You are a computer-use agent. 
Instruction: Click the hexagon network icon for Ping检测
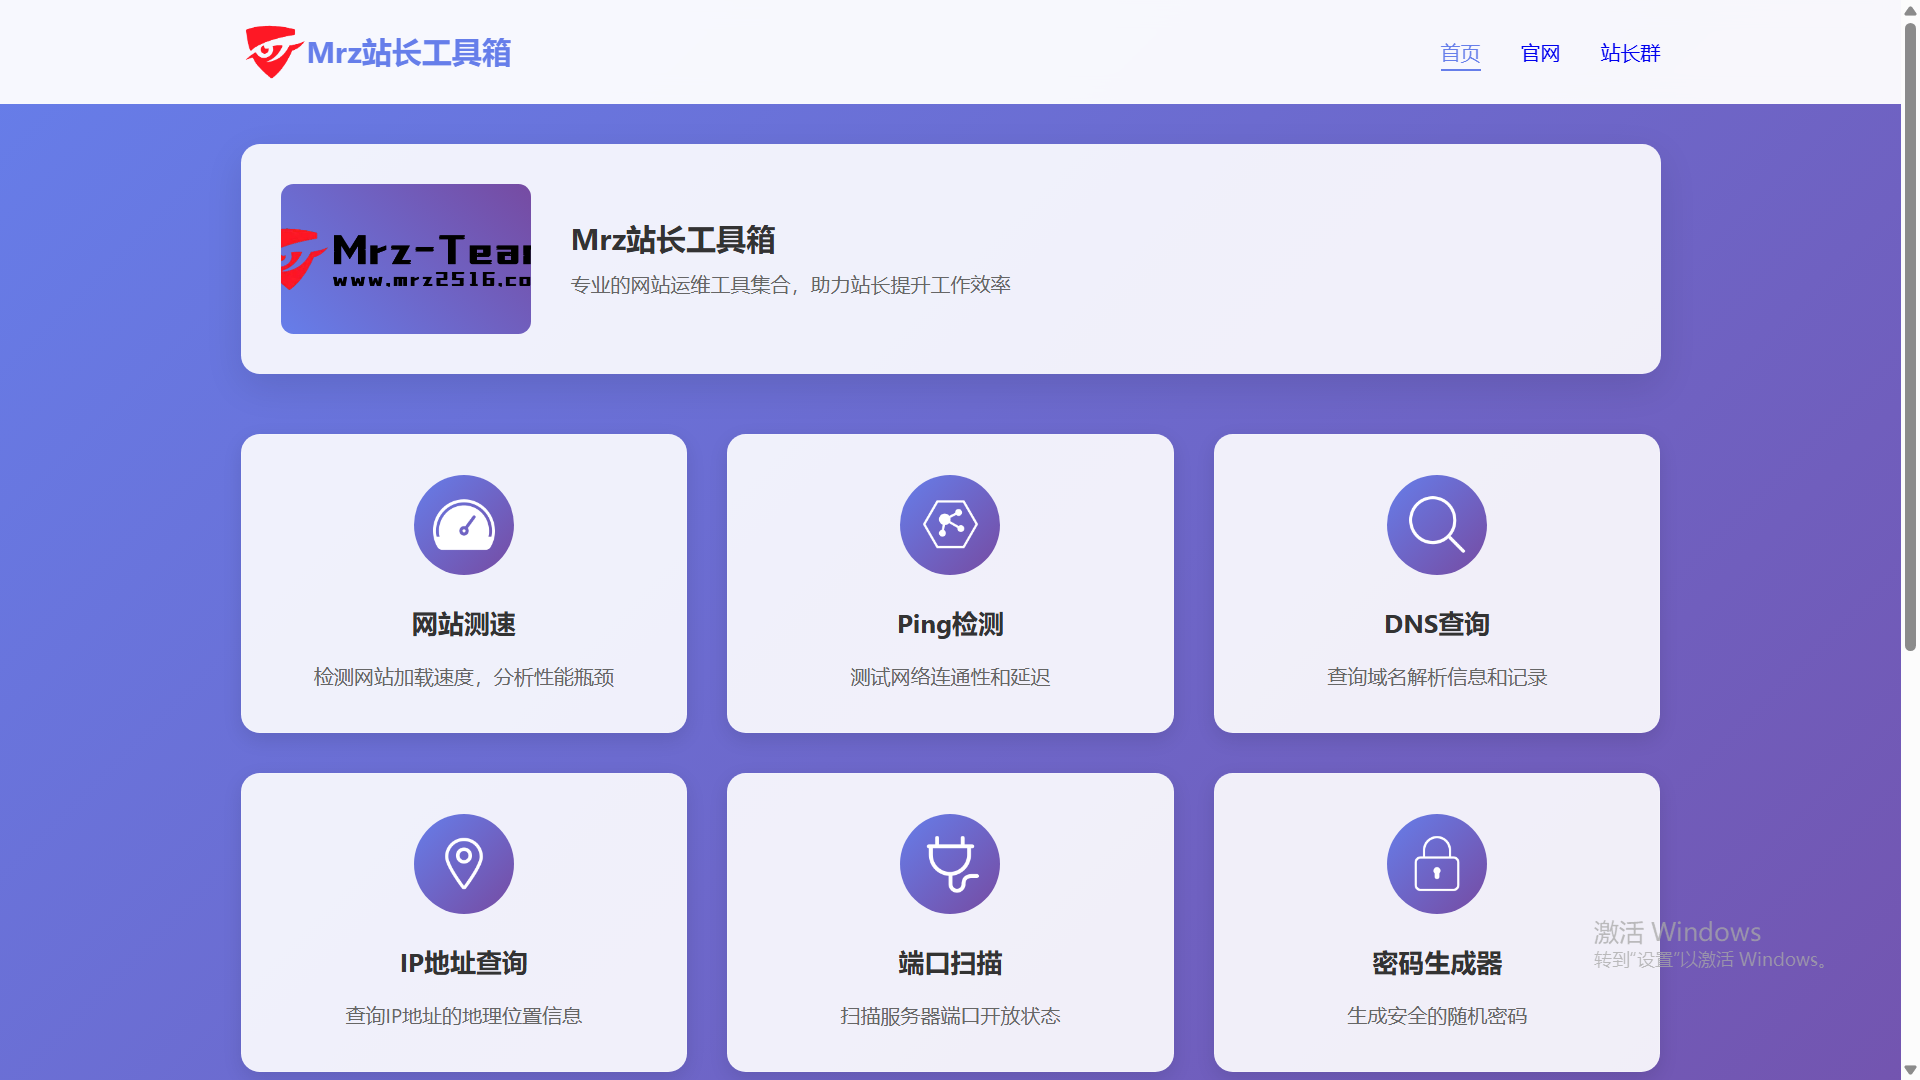950,525
